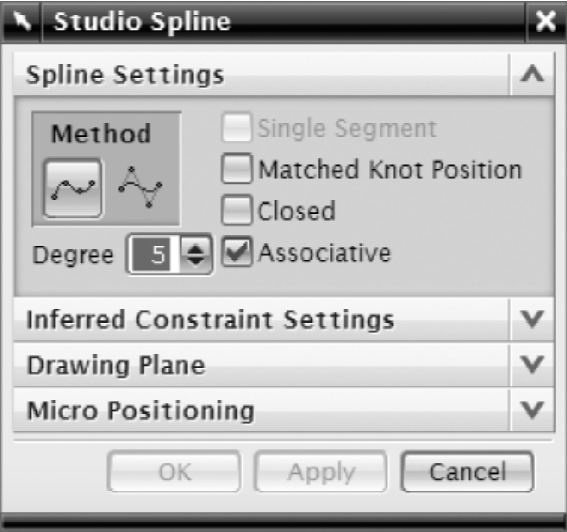
Task: Enable the Matched Knot Position checkbox
Action: click(x=237, y=169)
